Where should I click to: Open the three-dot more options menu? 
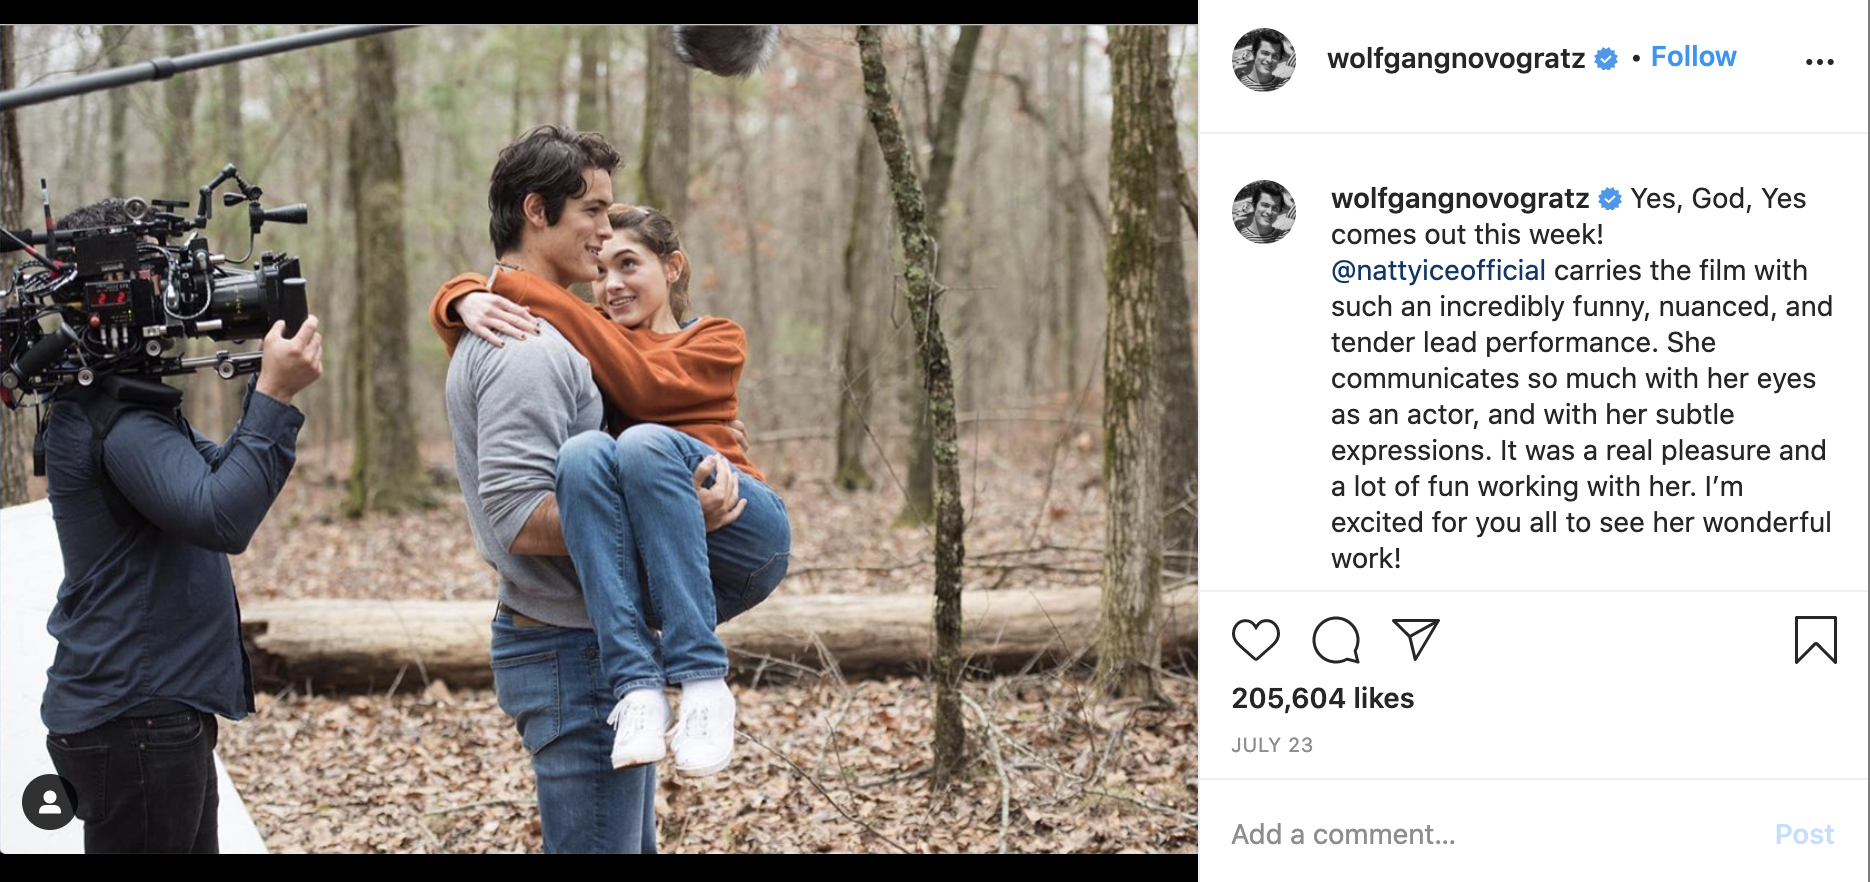click(1819, 62)
